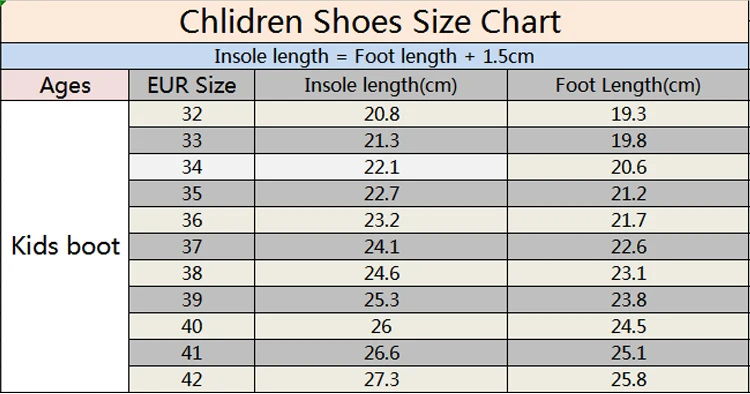Screen dimensions: 750x394
Task: Click the Insole length(cm) column header
Action: [381, 86]
